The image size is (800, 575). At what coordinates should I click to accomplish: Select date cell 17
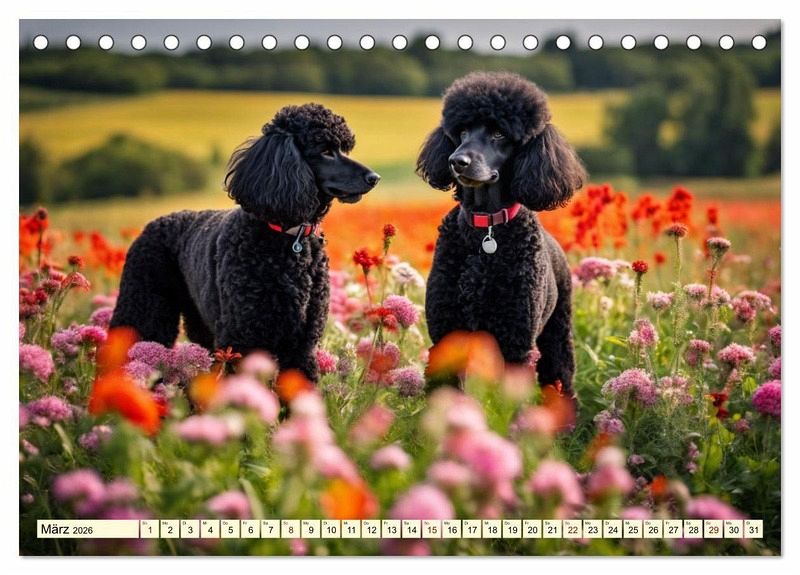coord(472,529)
